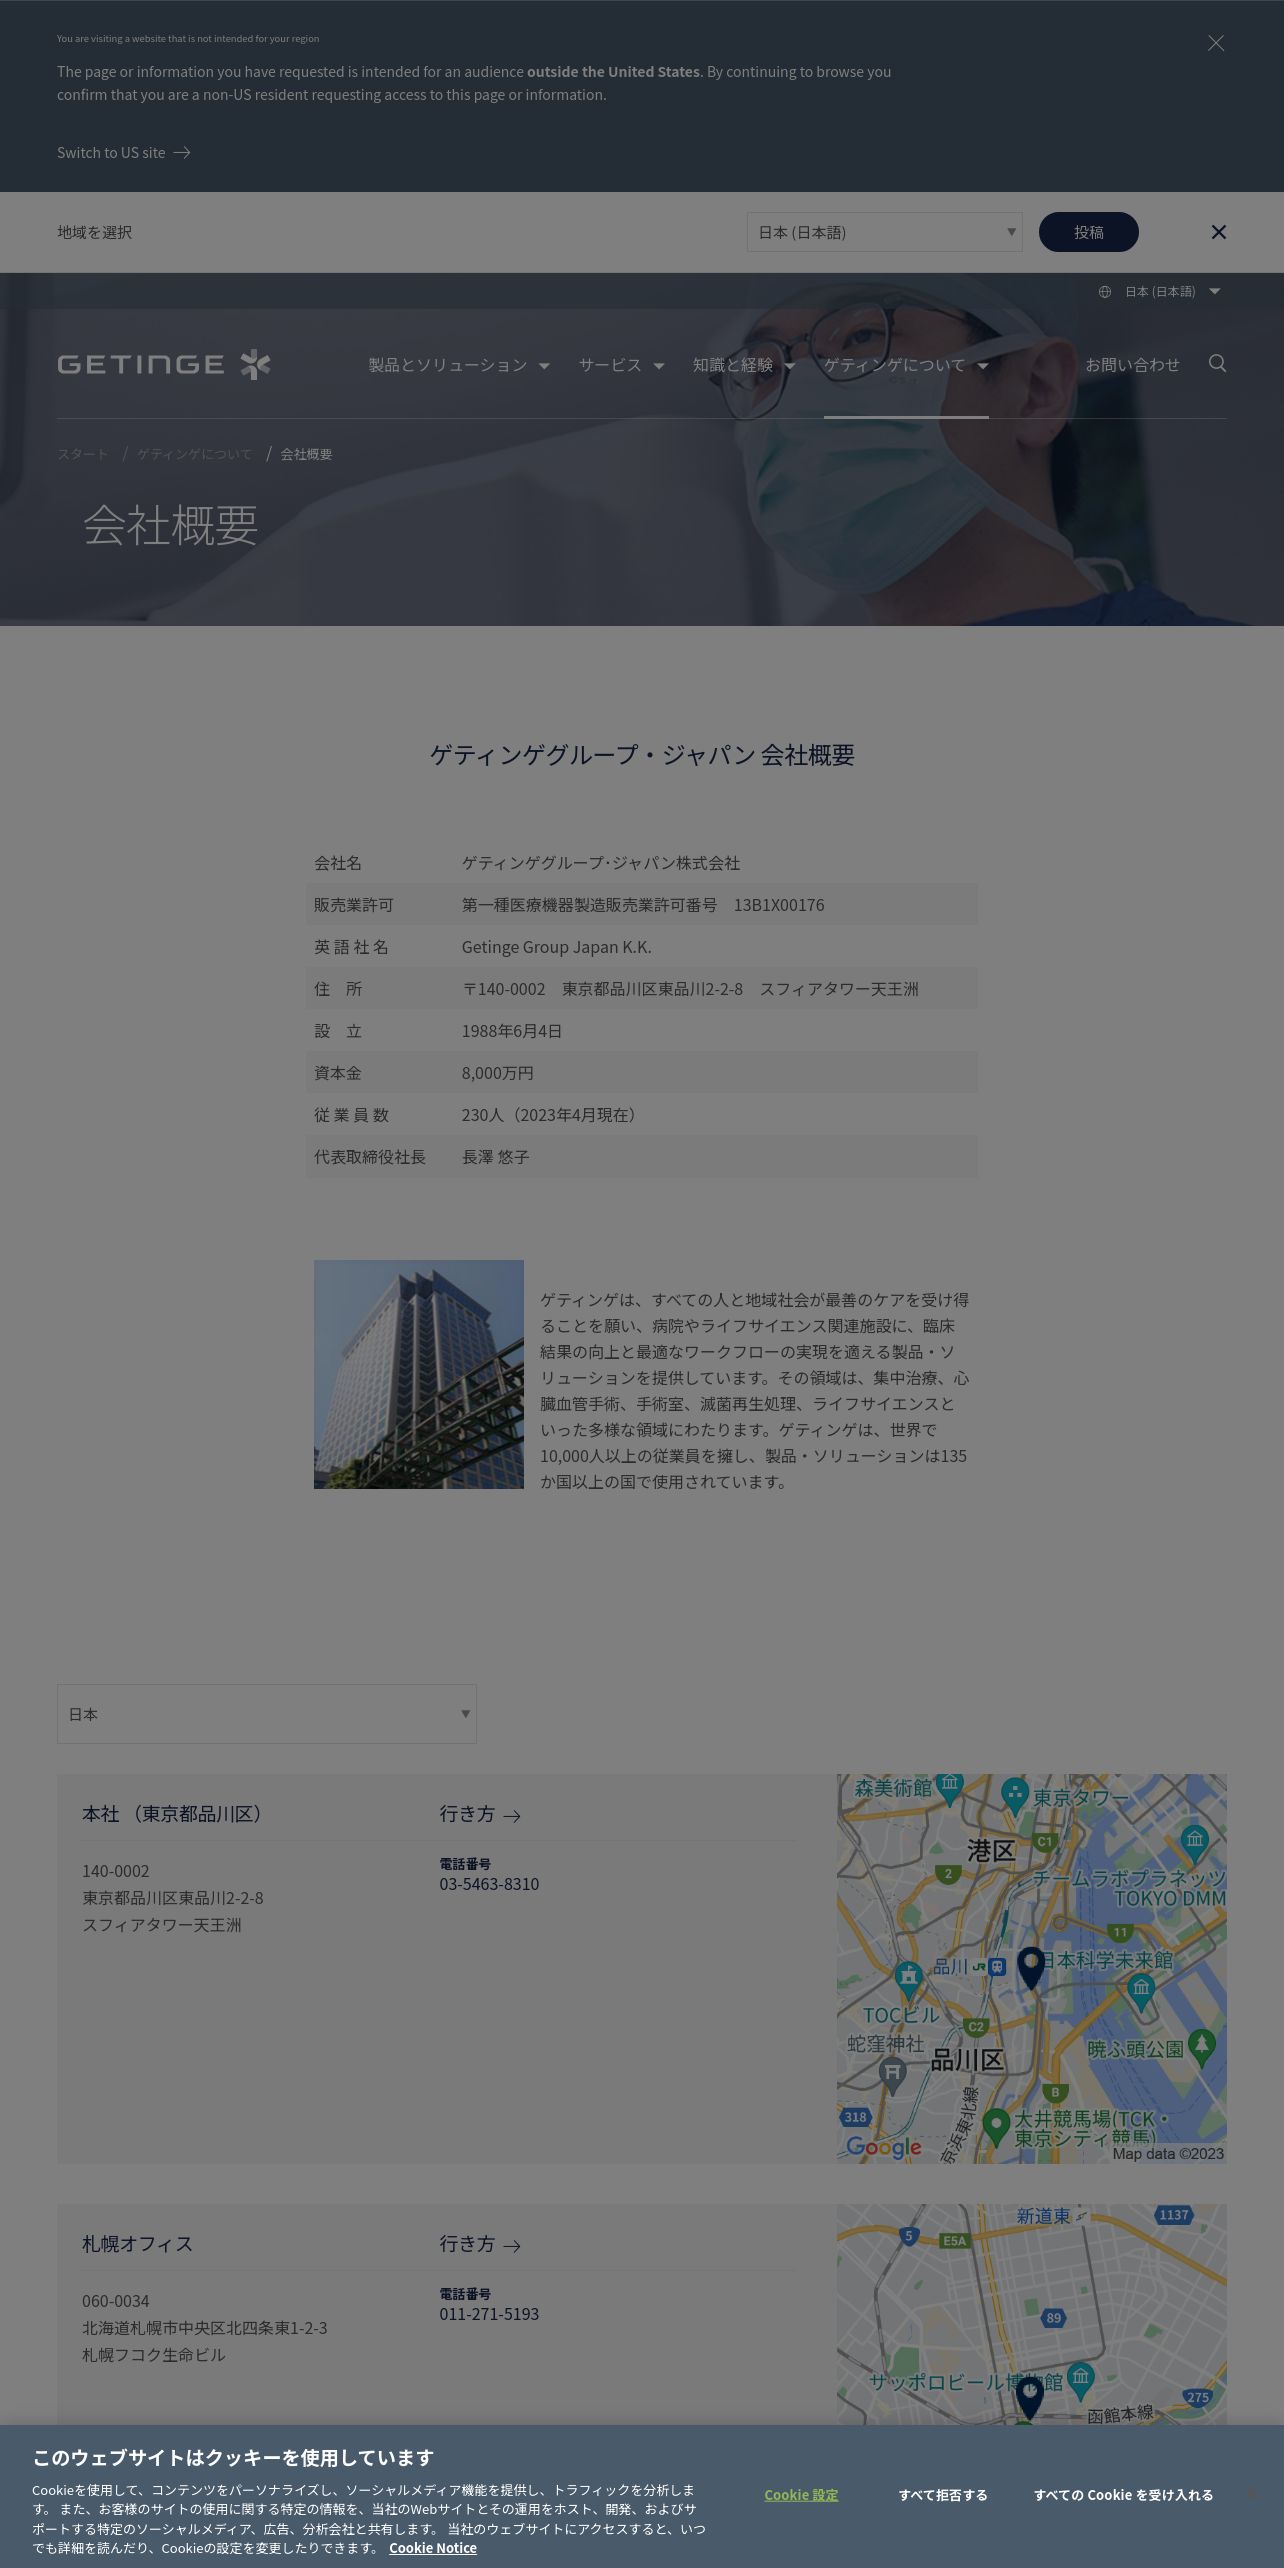Click the Tokyo headquarters map pin
The width and height of the screenshot is (1284, 2568).
(1031, 1968)
